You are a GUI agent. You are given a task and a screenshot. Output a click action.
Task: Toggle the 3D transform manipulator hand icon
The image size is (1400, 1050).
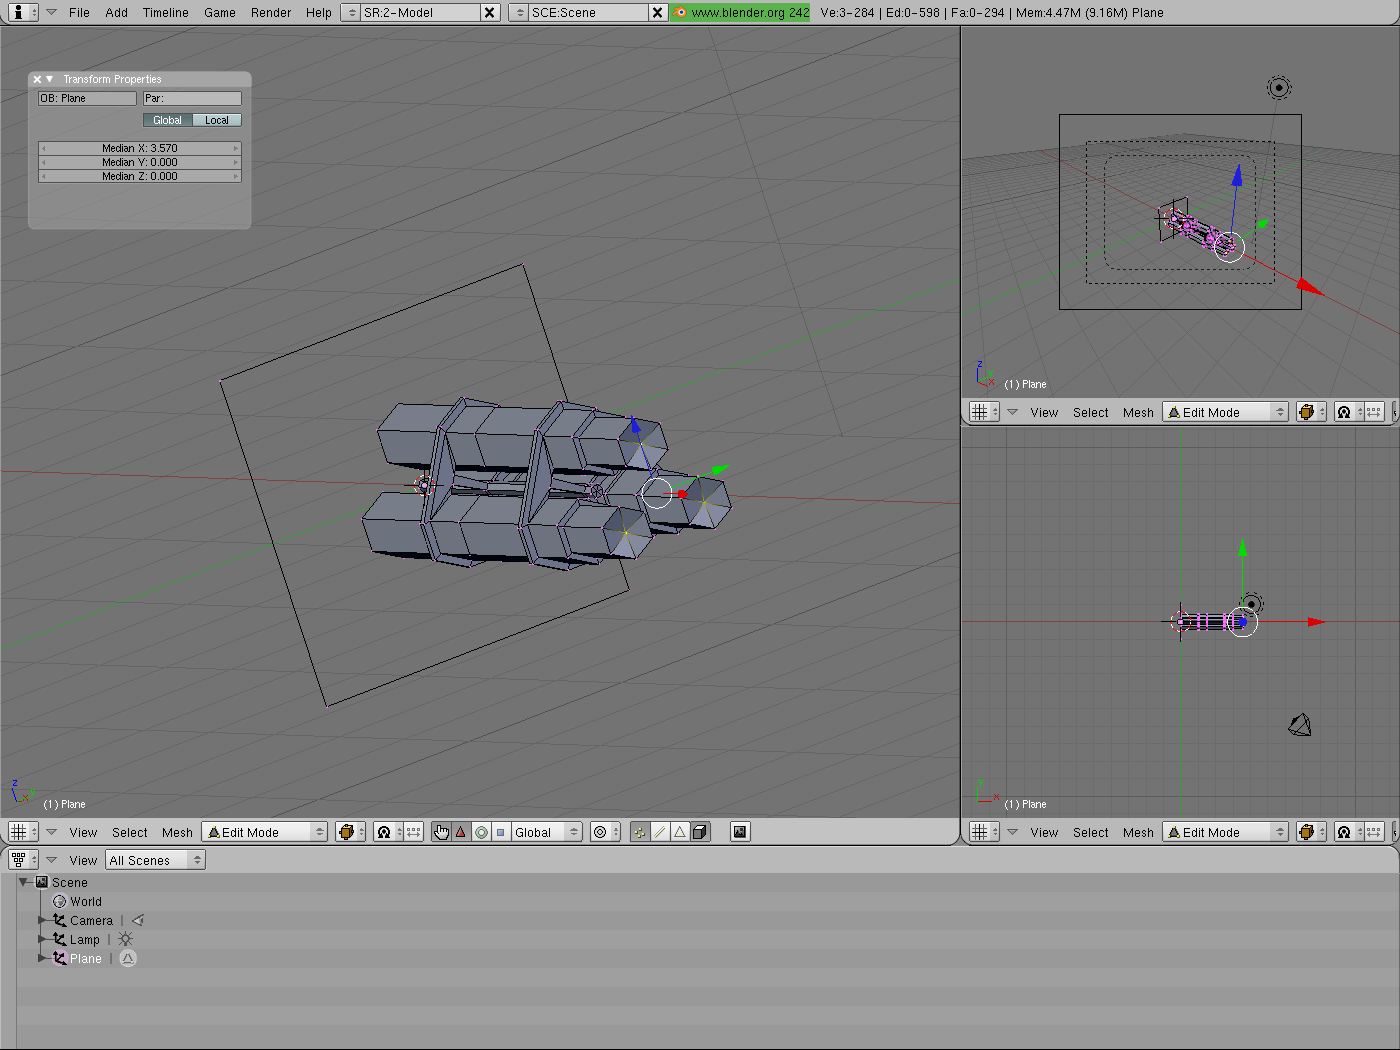coord(441,832)
